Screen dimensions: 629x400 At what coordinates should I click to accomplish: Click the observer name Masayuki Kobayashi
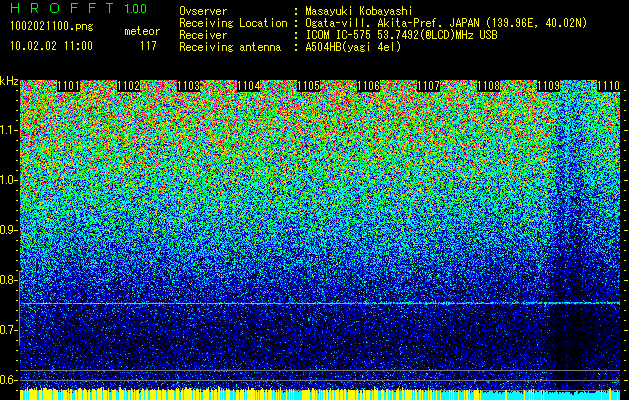359,11
